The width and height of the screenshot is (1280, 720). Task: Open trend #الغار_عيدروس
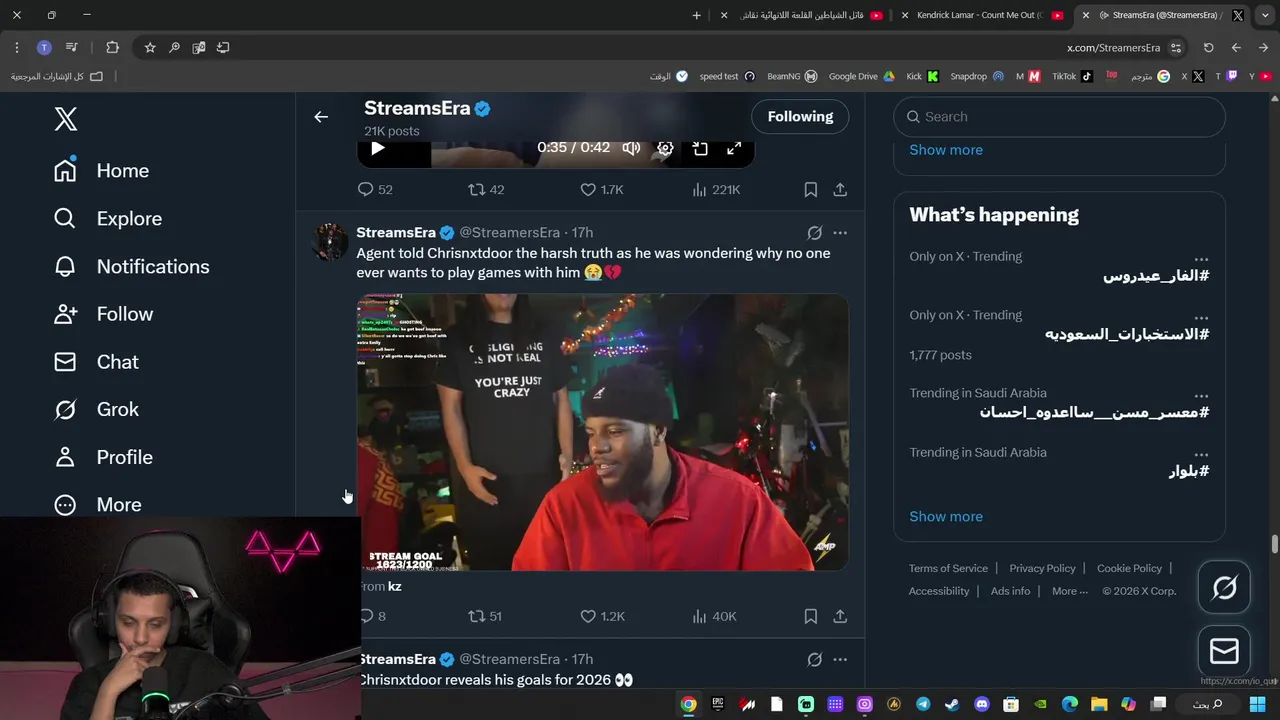pyautogui.click(x=1156, y=276)
